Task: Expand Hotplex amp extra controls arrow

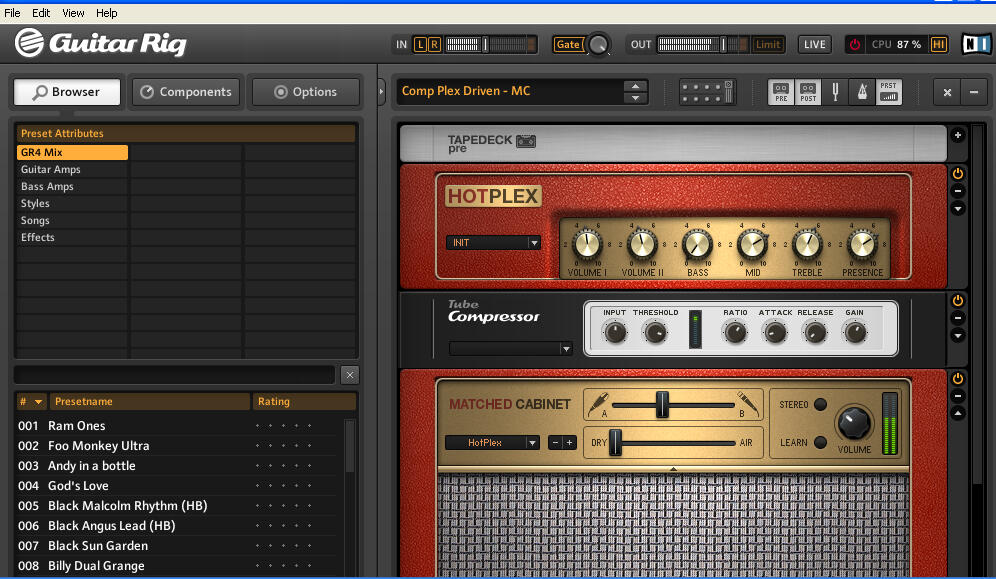Action: point(957,208)
